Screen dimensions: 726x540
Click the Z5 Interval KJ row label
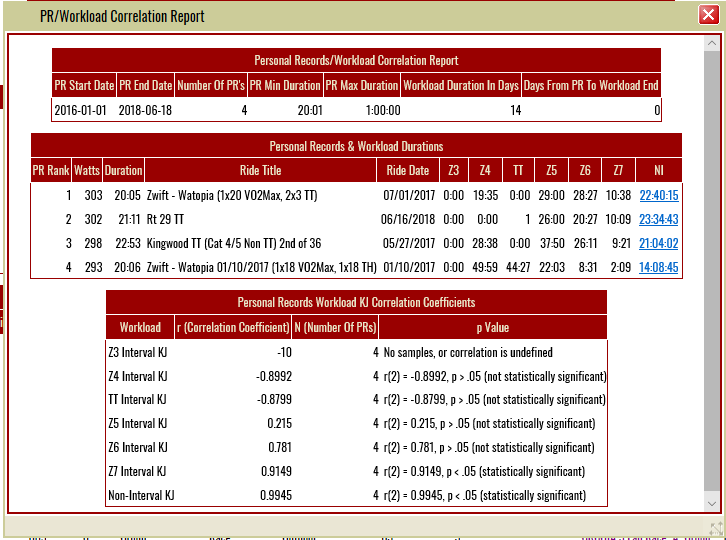[138, 423]
